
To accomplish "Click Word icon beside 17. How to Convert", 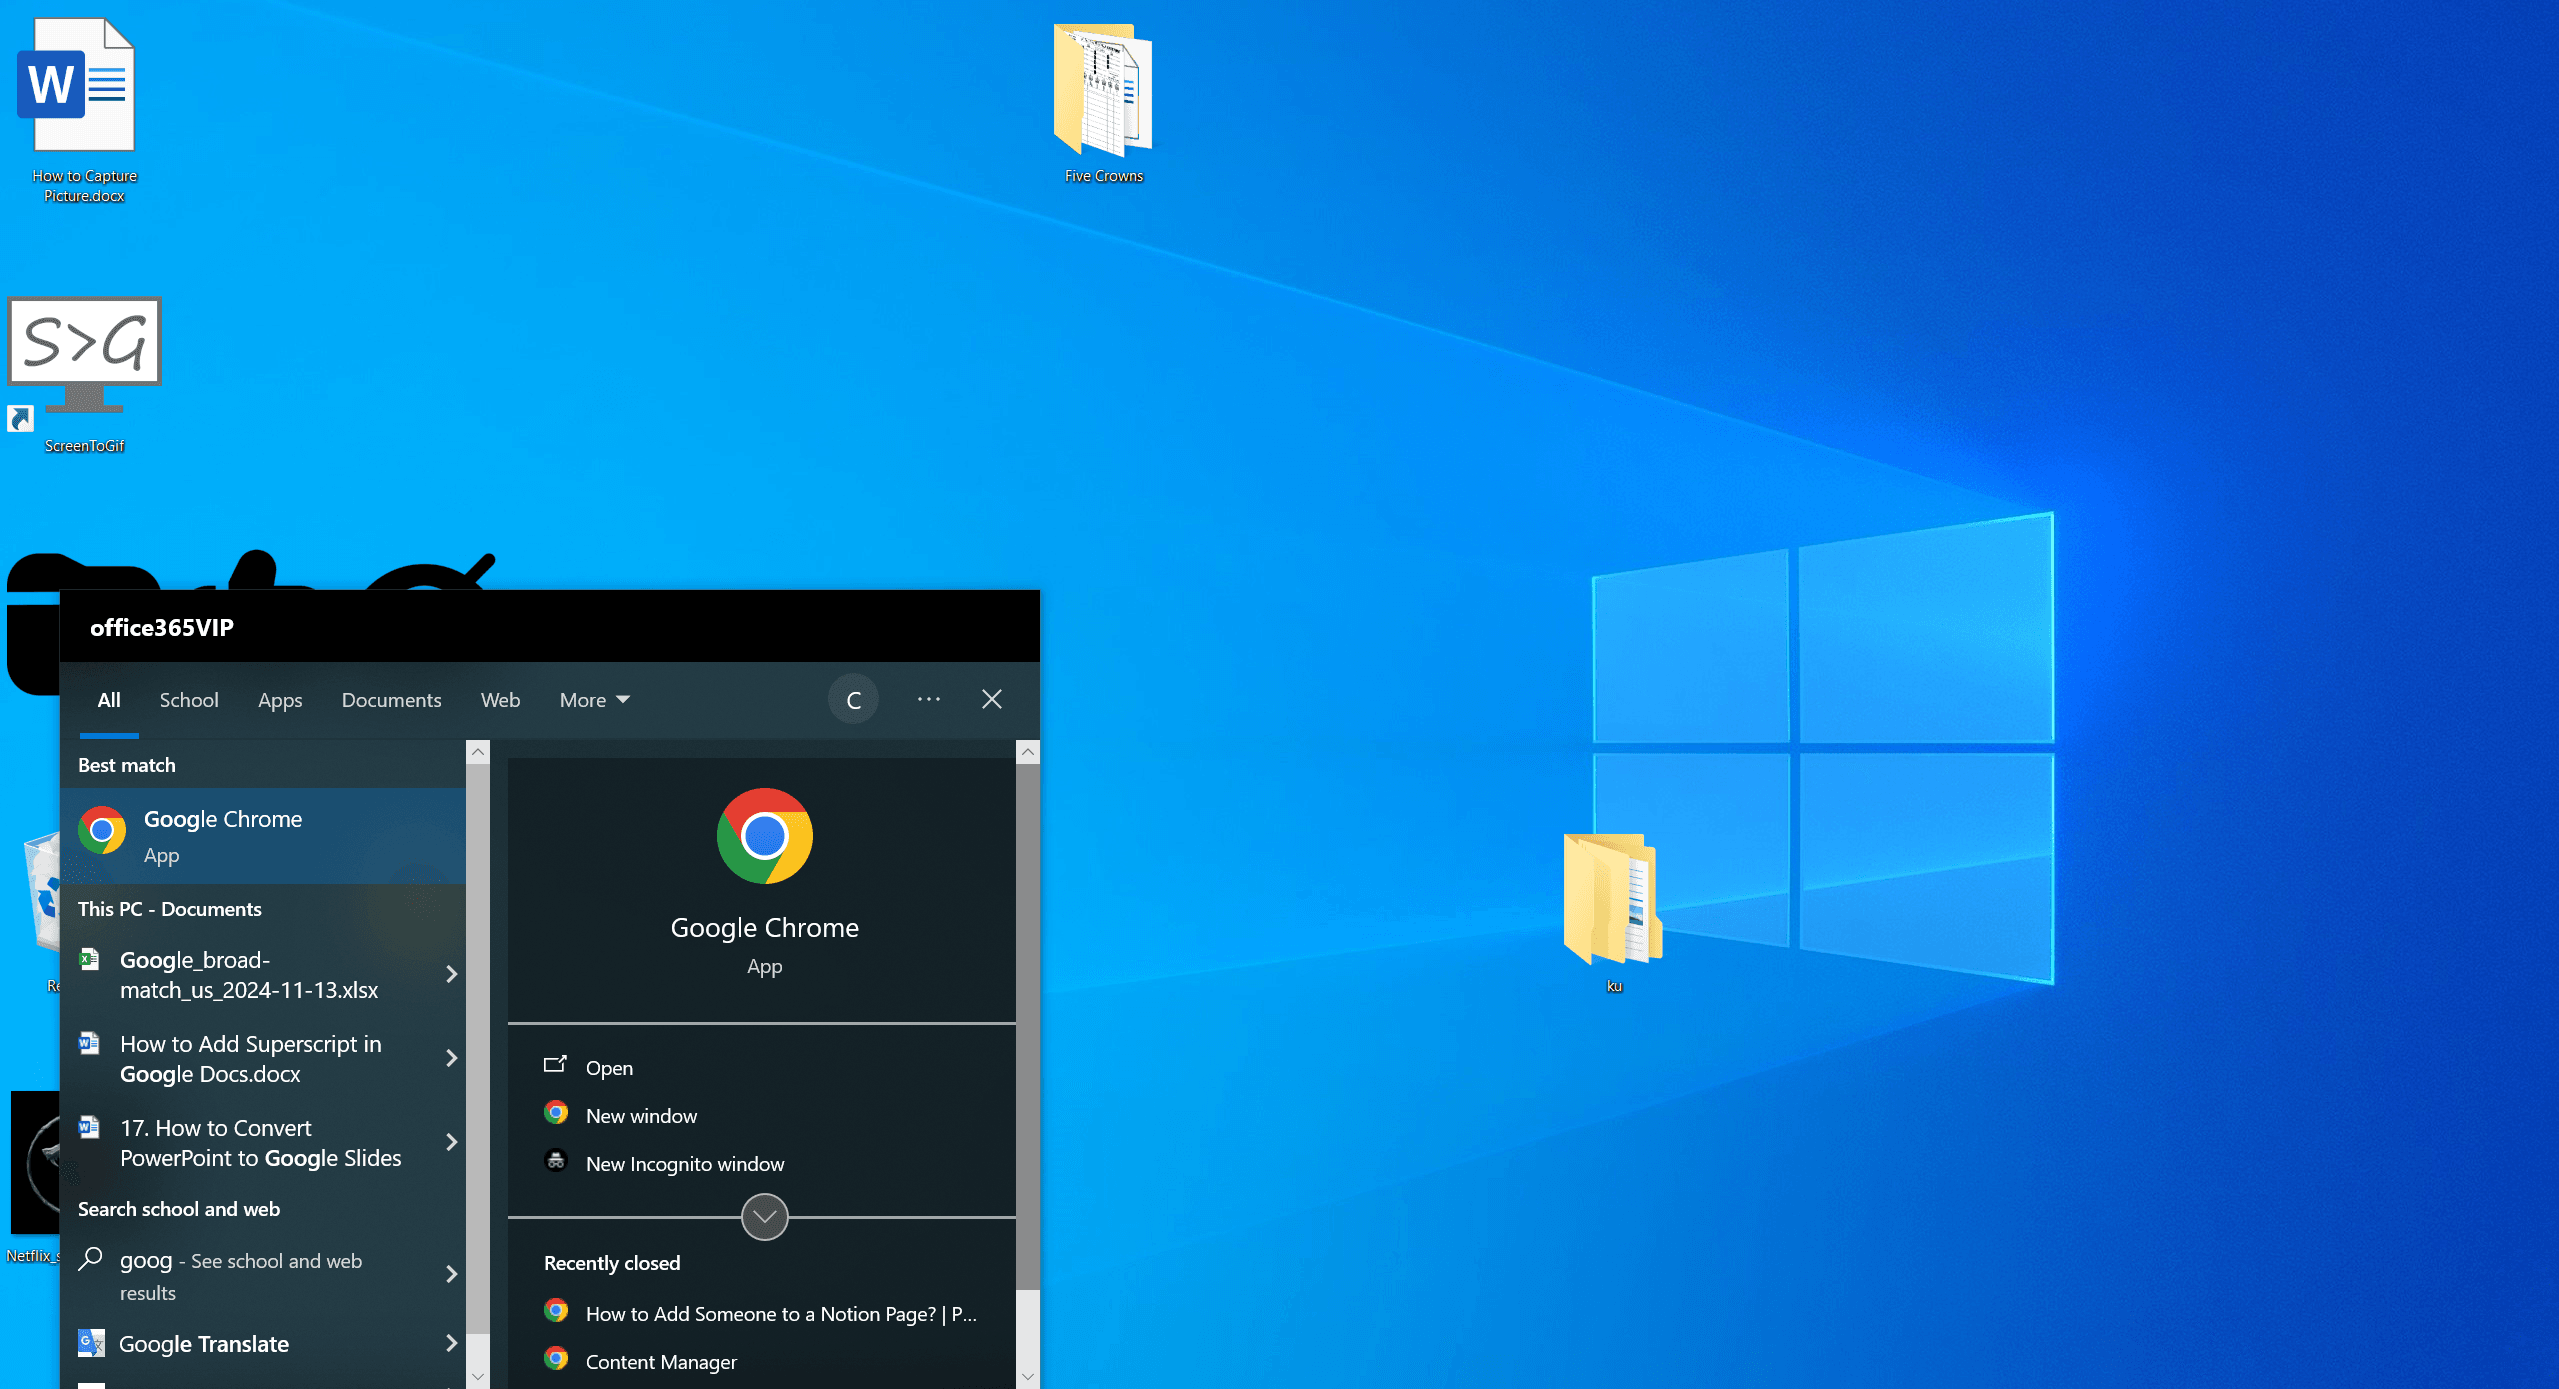I will [89, 1128].
